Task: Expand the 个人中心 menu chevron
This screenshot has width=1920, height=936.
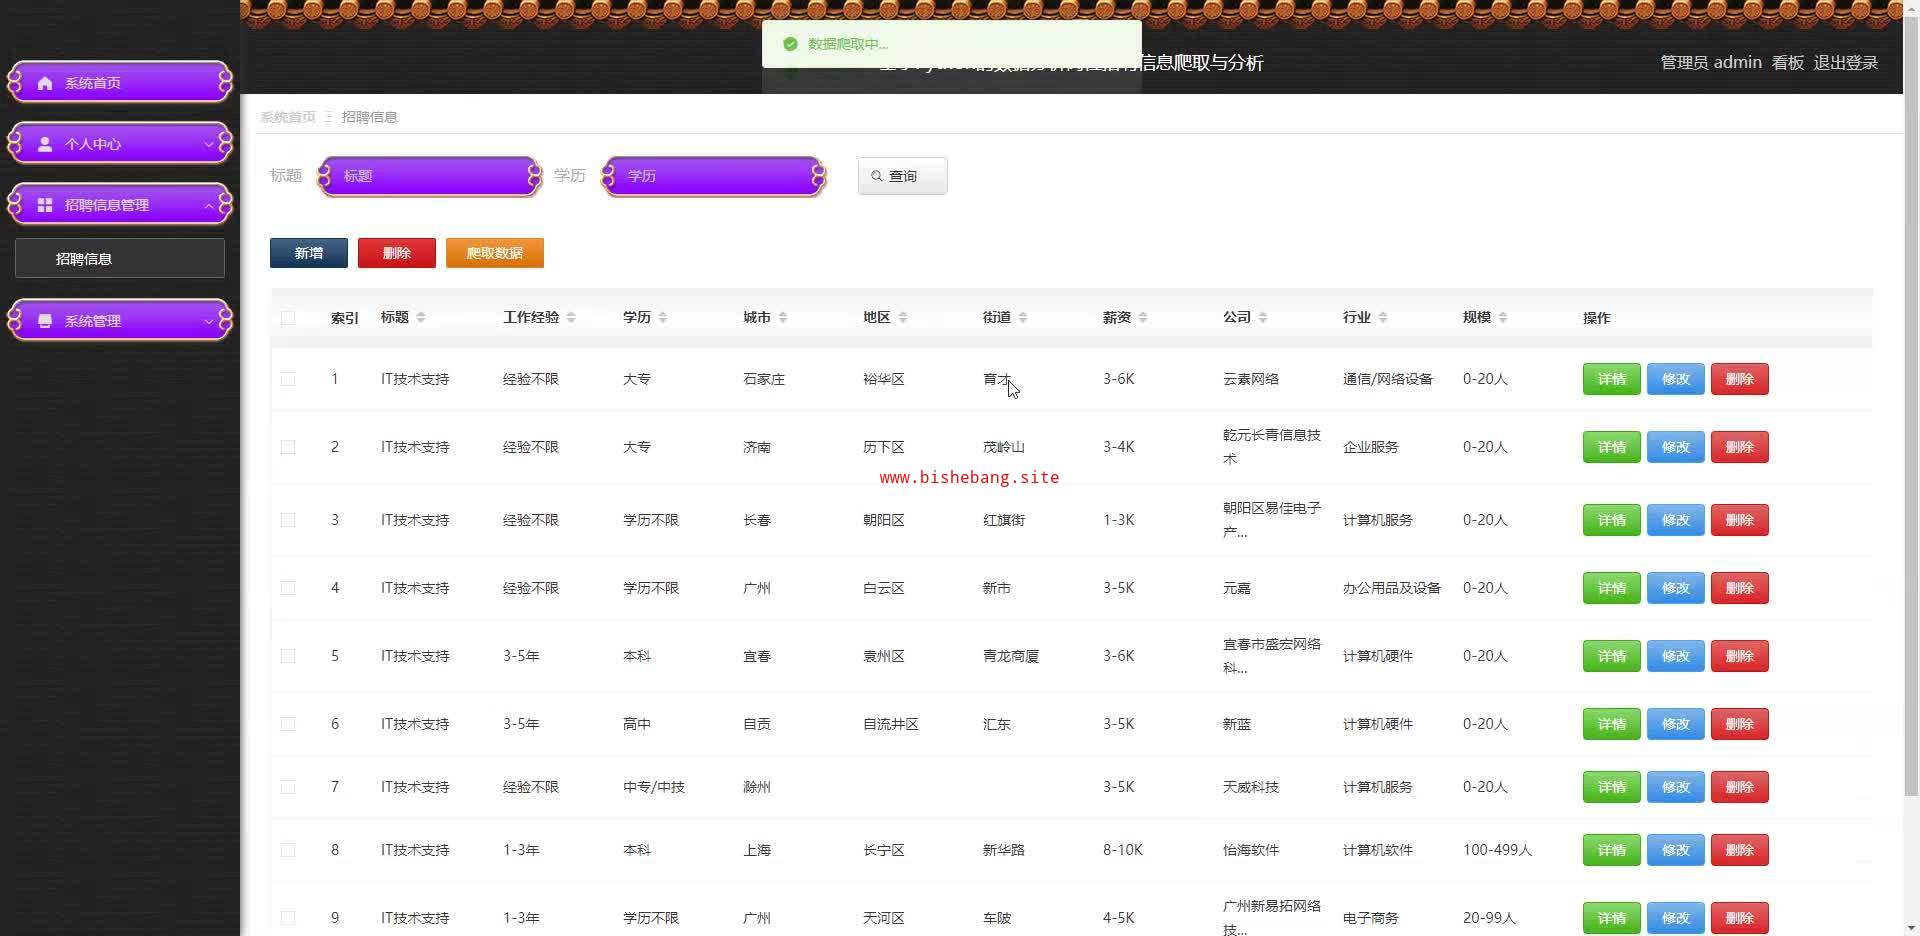Action: pyautogui.click(x=208, y=144)
